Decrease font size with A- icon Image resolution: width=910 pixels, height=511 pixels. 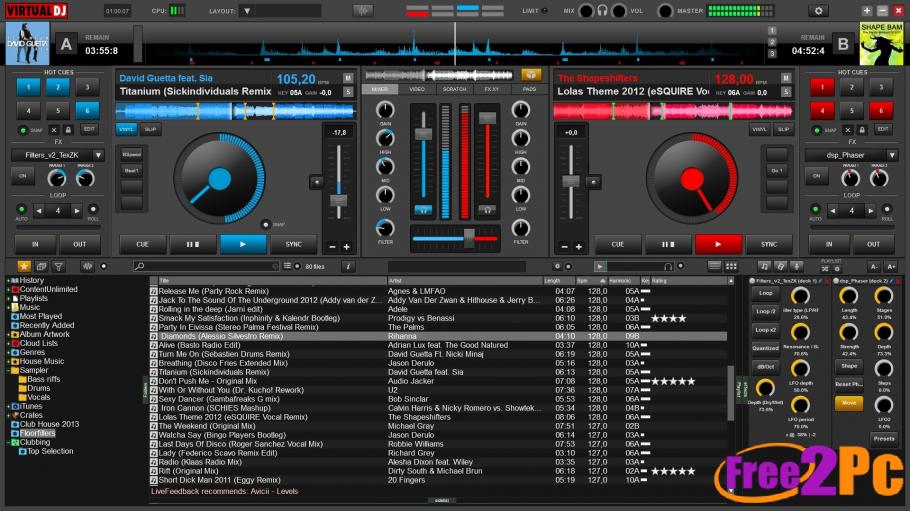click(874, 267)
